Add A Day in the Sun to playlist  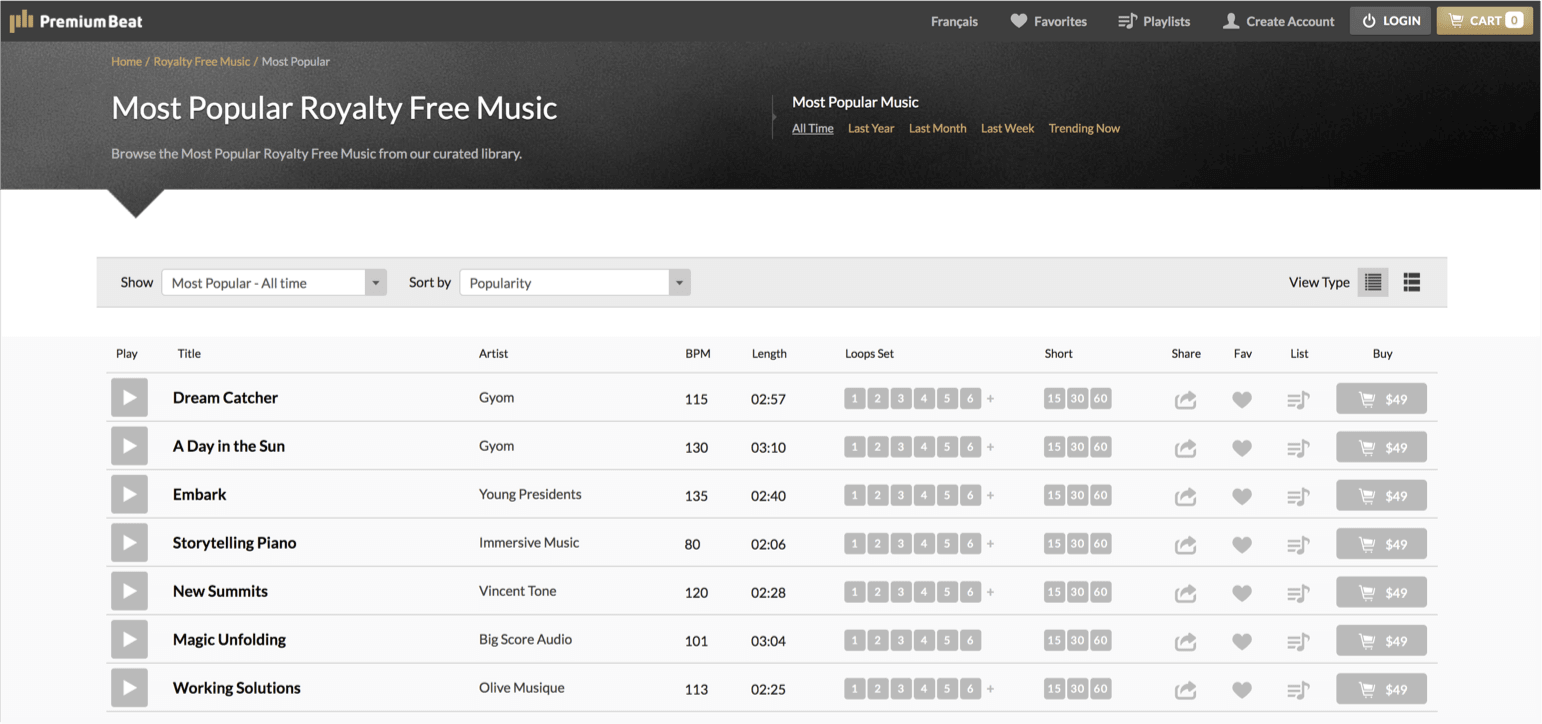click(x=1298, y=447)
